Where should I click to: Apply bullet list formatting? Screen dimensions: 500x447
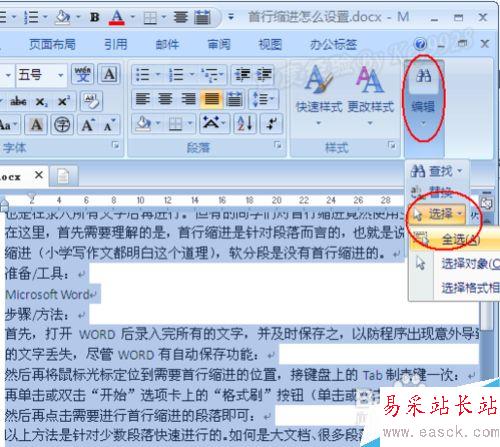(143, 75)
